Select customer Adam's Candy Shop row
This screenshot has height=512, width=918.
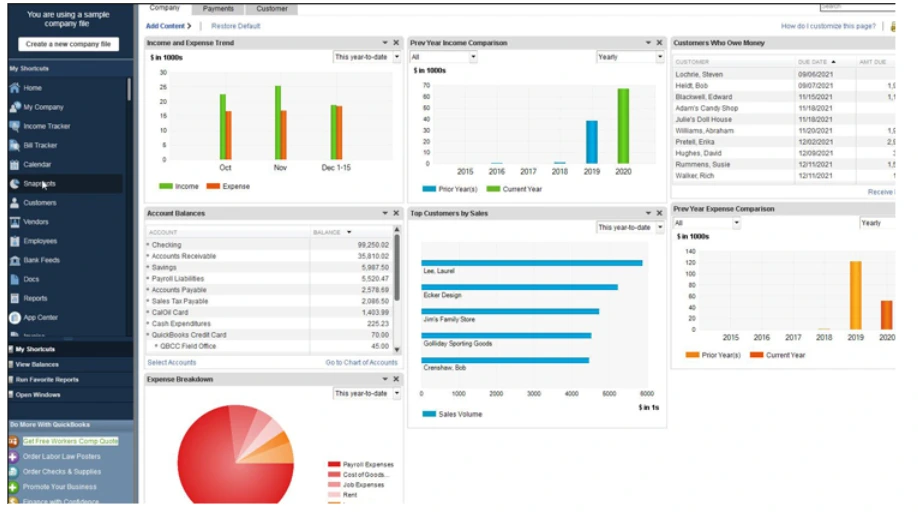[783, 108]
